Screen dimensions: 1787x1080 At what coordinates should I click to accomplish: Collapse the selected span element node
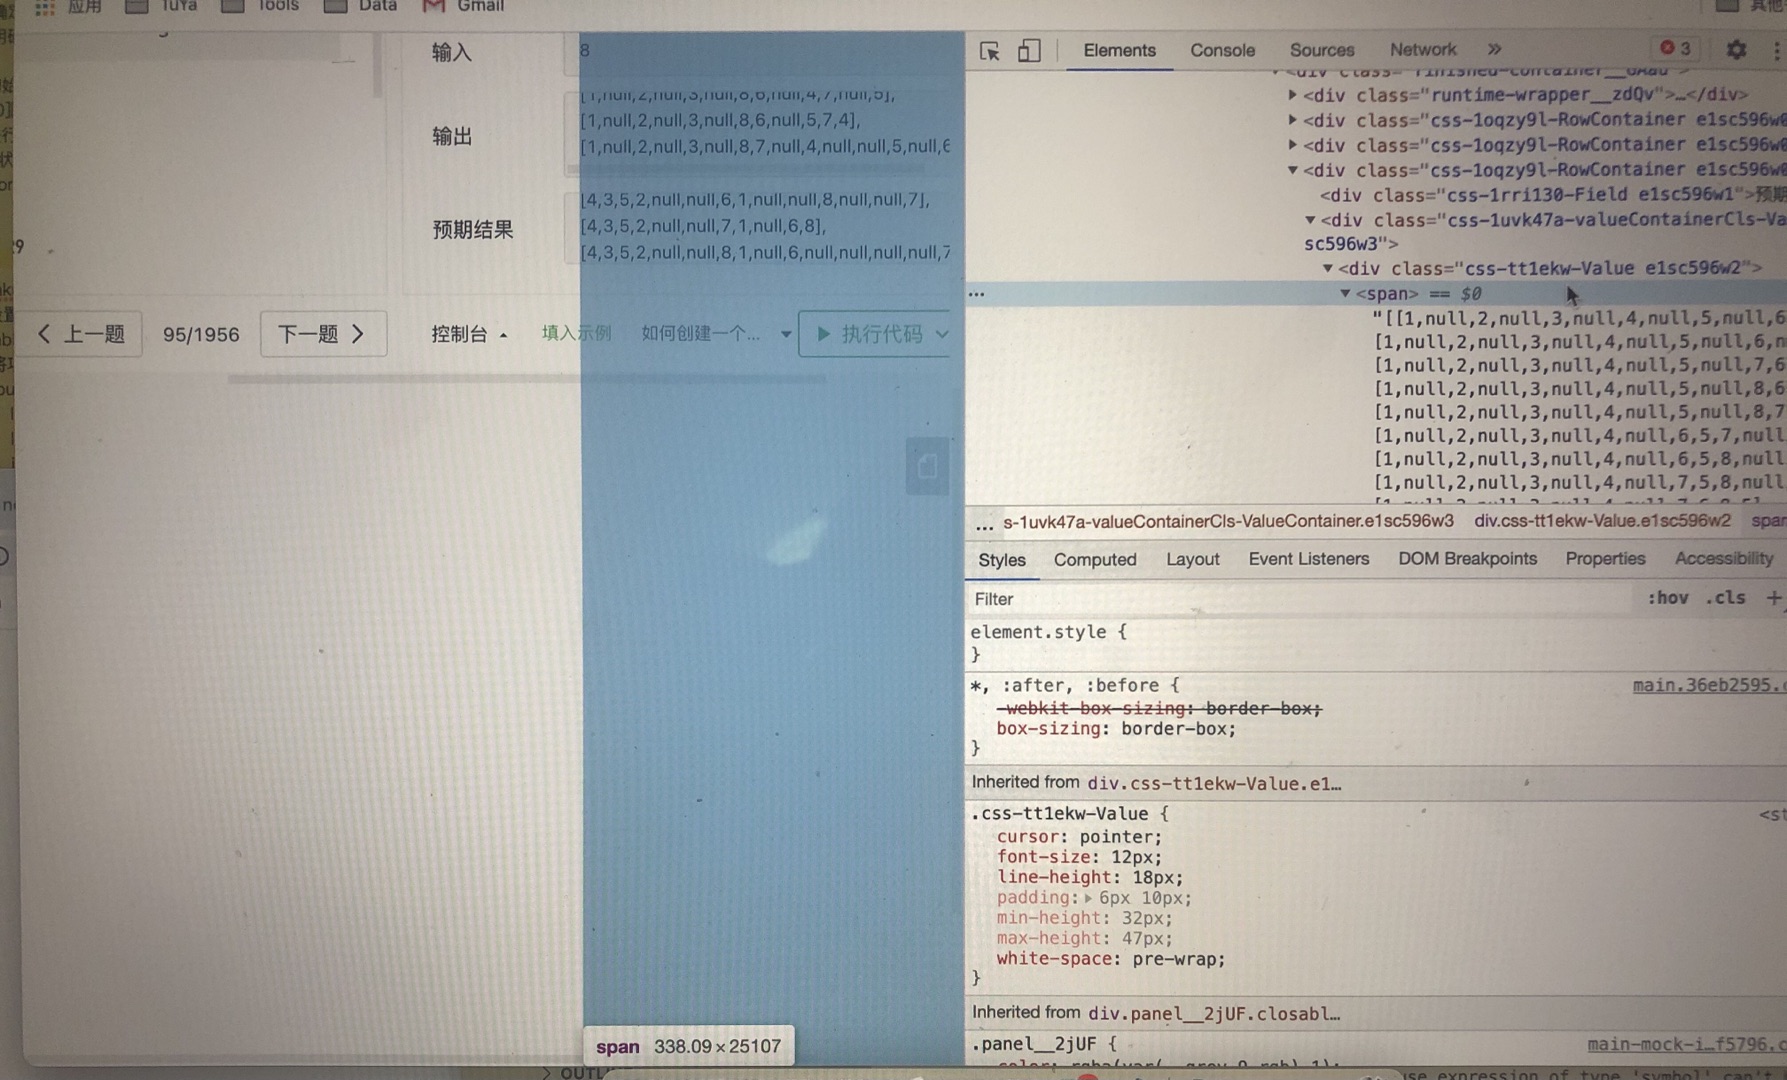[1345, 294]
